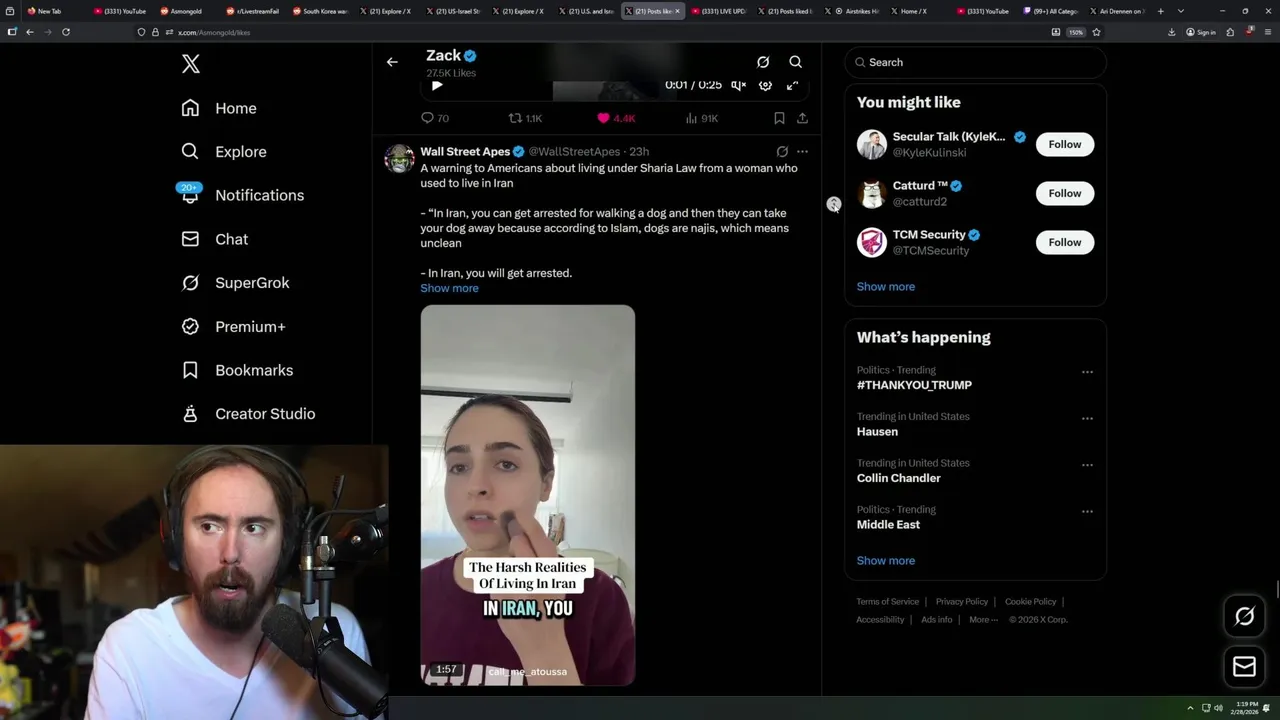Open Accessibility footer link
1280x720 pixels.
tap(880, 620)
